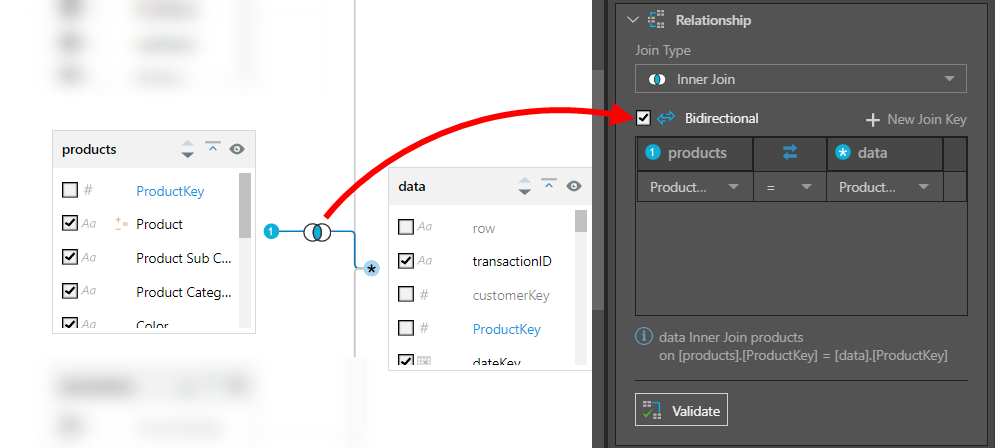Image resolution: width=995 pixels, height=448 pixels.
Task: Check the ProductKey column in products table
Action: tap(69, 190)
